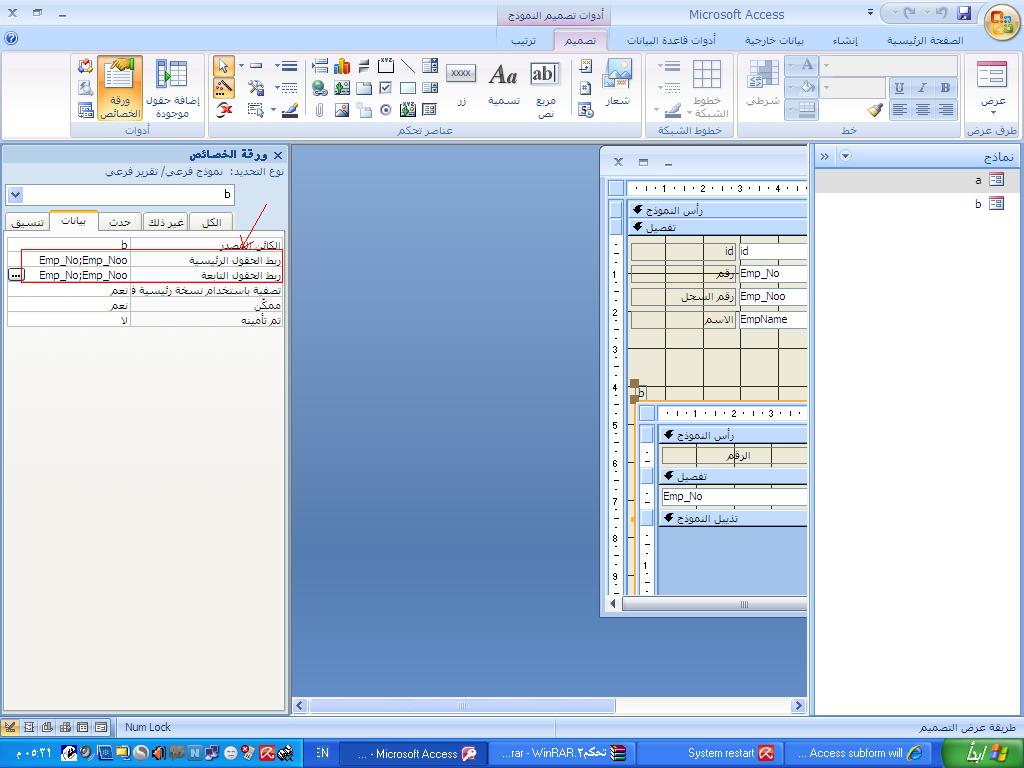Toggle Italic formatting
Screen dimensions: 1024x768
pos(922,88)
